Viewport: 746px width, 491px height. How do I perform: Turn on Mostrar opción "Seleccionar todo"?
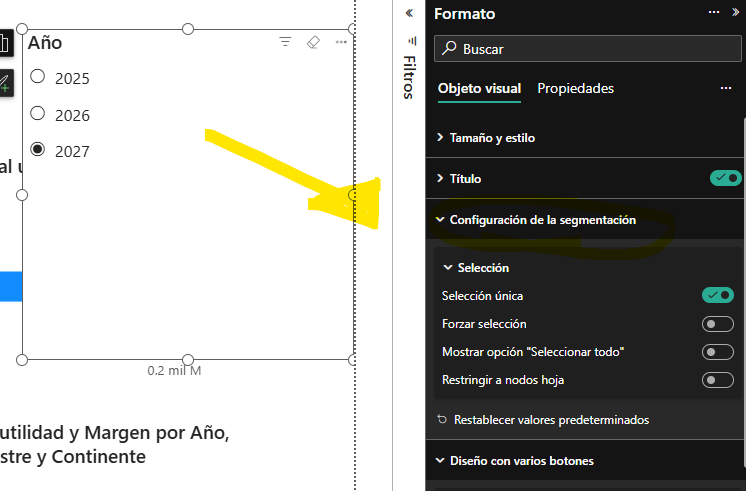(x=719, y=352)
